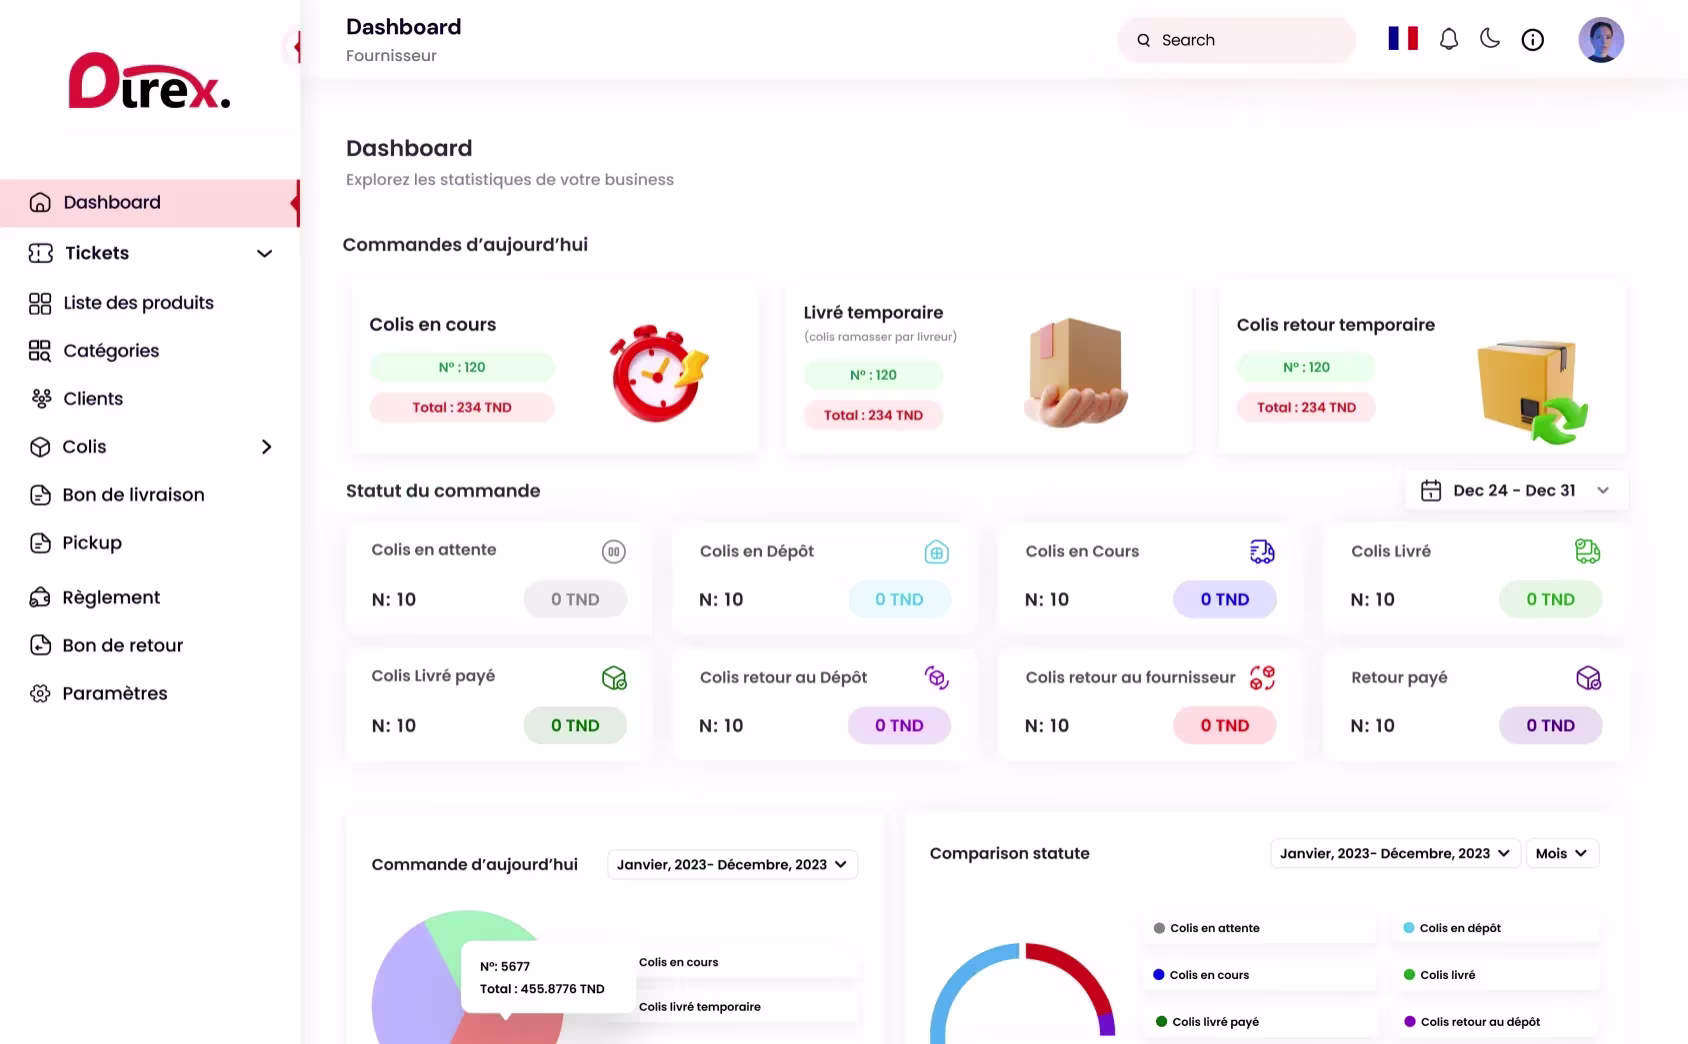The width and height of the screenshot is (1688, 1044).
Task: Click the Colis retour temporaire box image
Action: point(1533,392)
